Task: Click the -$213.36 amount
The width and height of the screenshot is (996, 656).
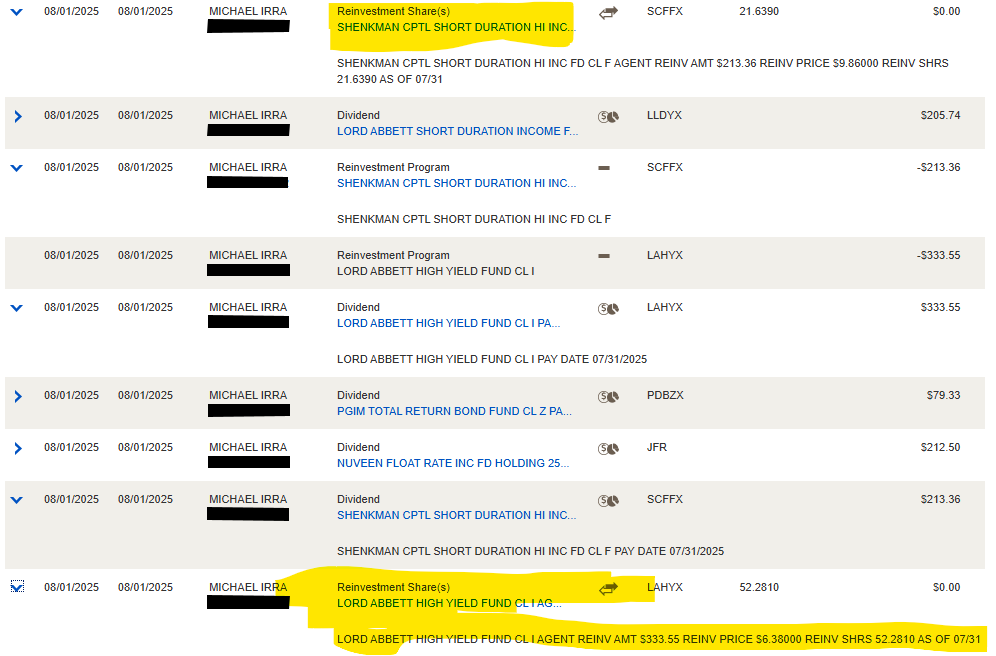Action: (x=938, y=168)
